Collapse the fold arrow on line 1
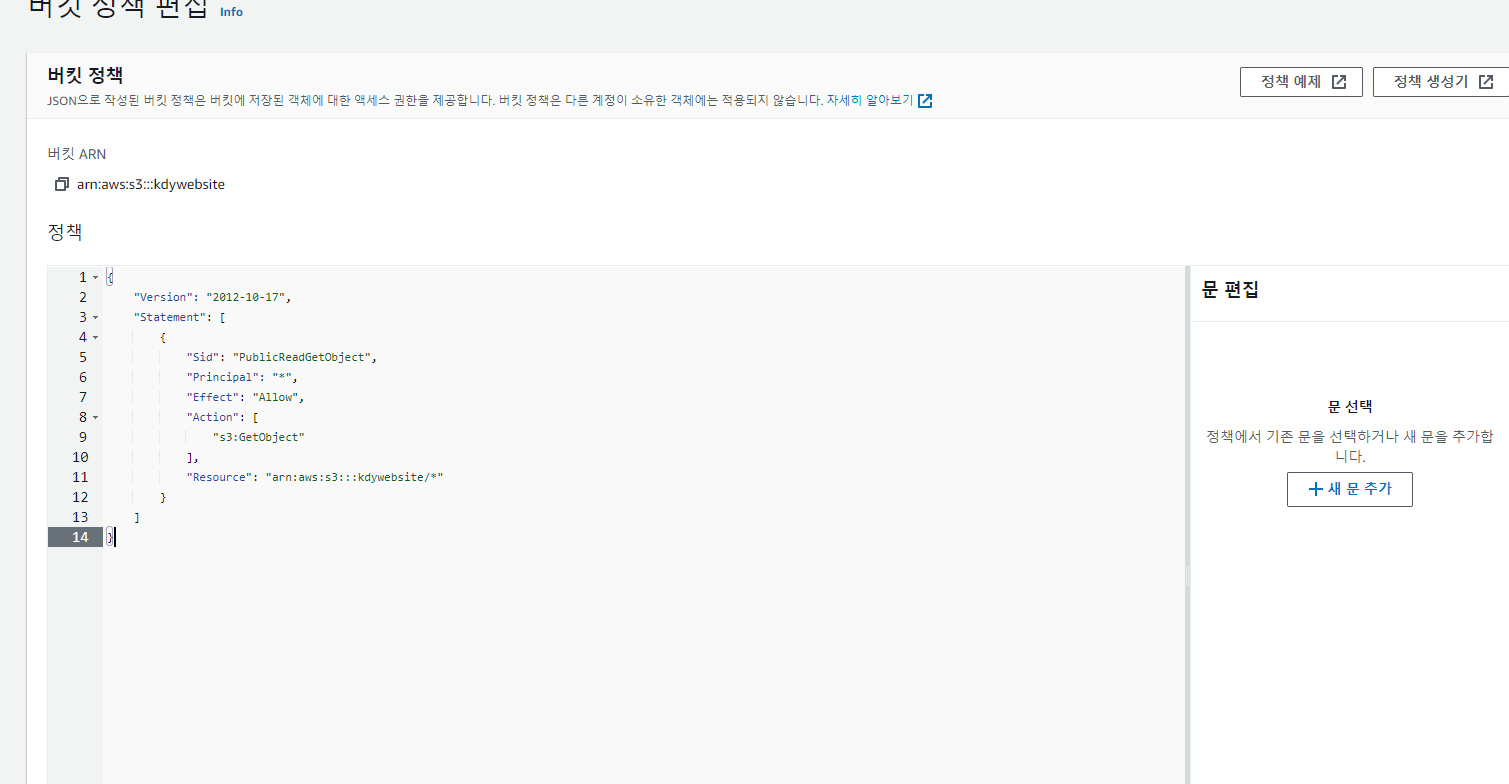This screenshot has width=1509, height=784. click(x=96, y=277)
